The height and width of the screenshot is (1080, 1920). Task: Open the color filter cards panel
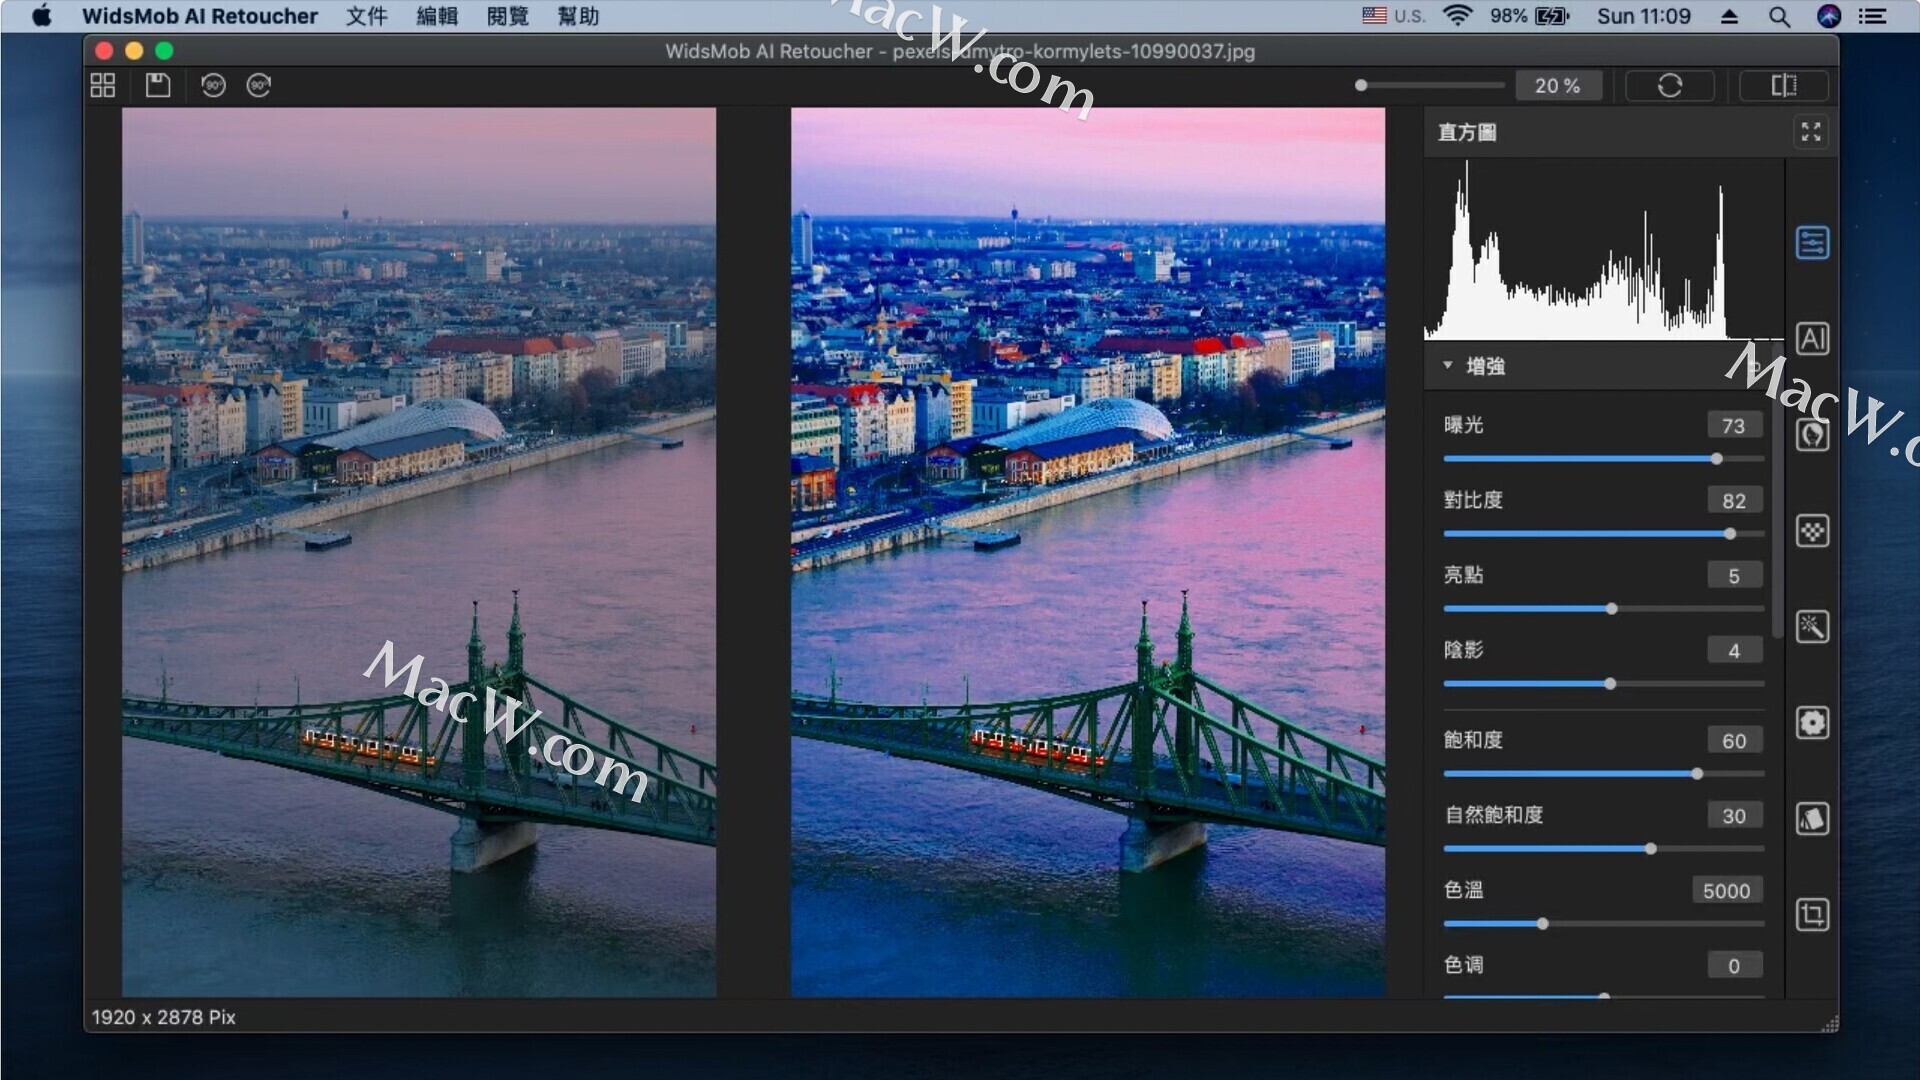pos(1812,819)
